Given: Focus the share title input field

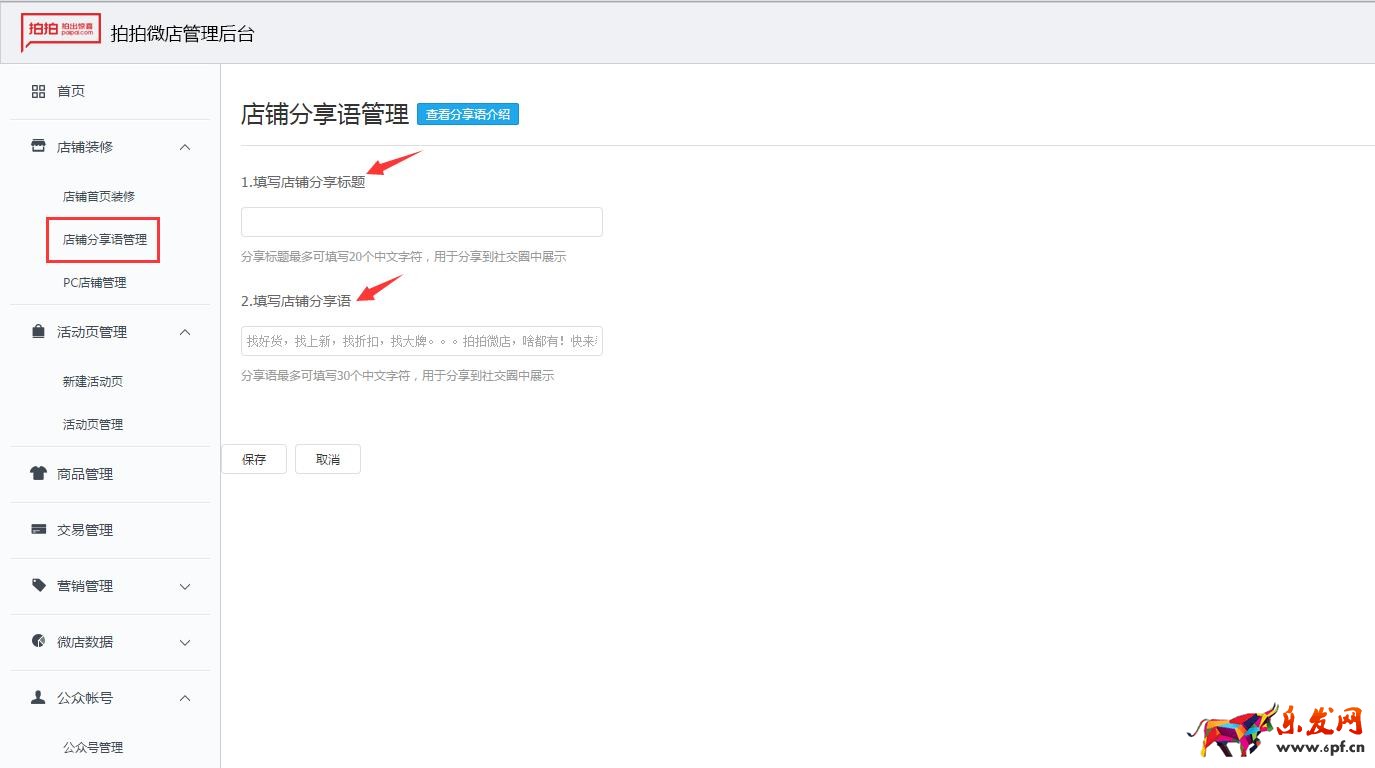Looking at the screenshot, I should point(421,222).
